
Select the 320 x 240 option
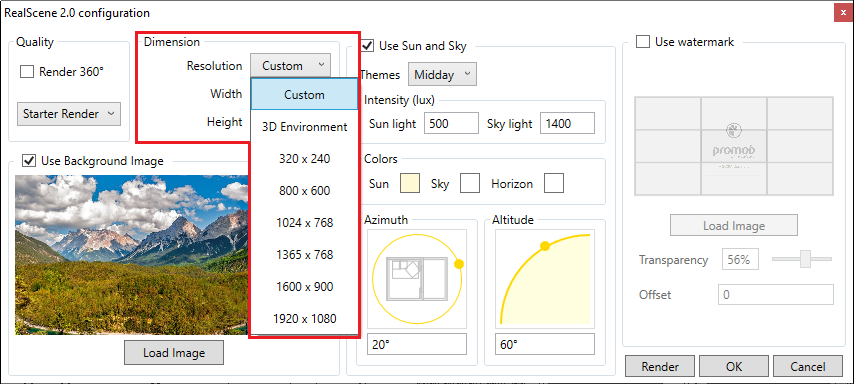[x=304, y=159]
